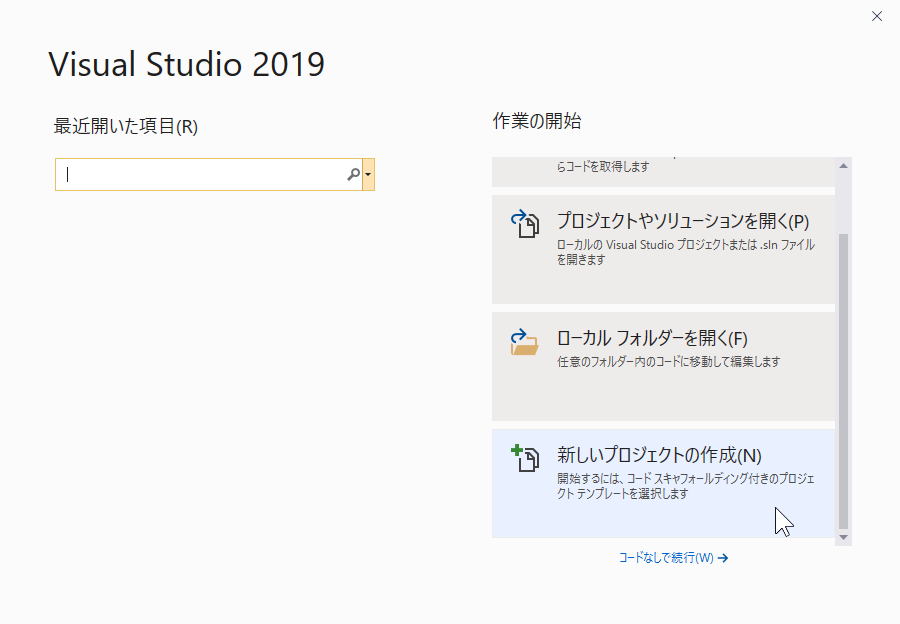Click the scrollbar up arrow
The height and width of the screenshot is (624, 900).
843,166
